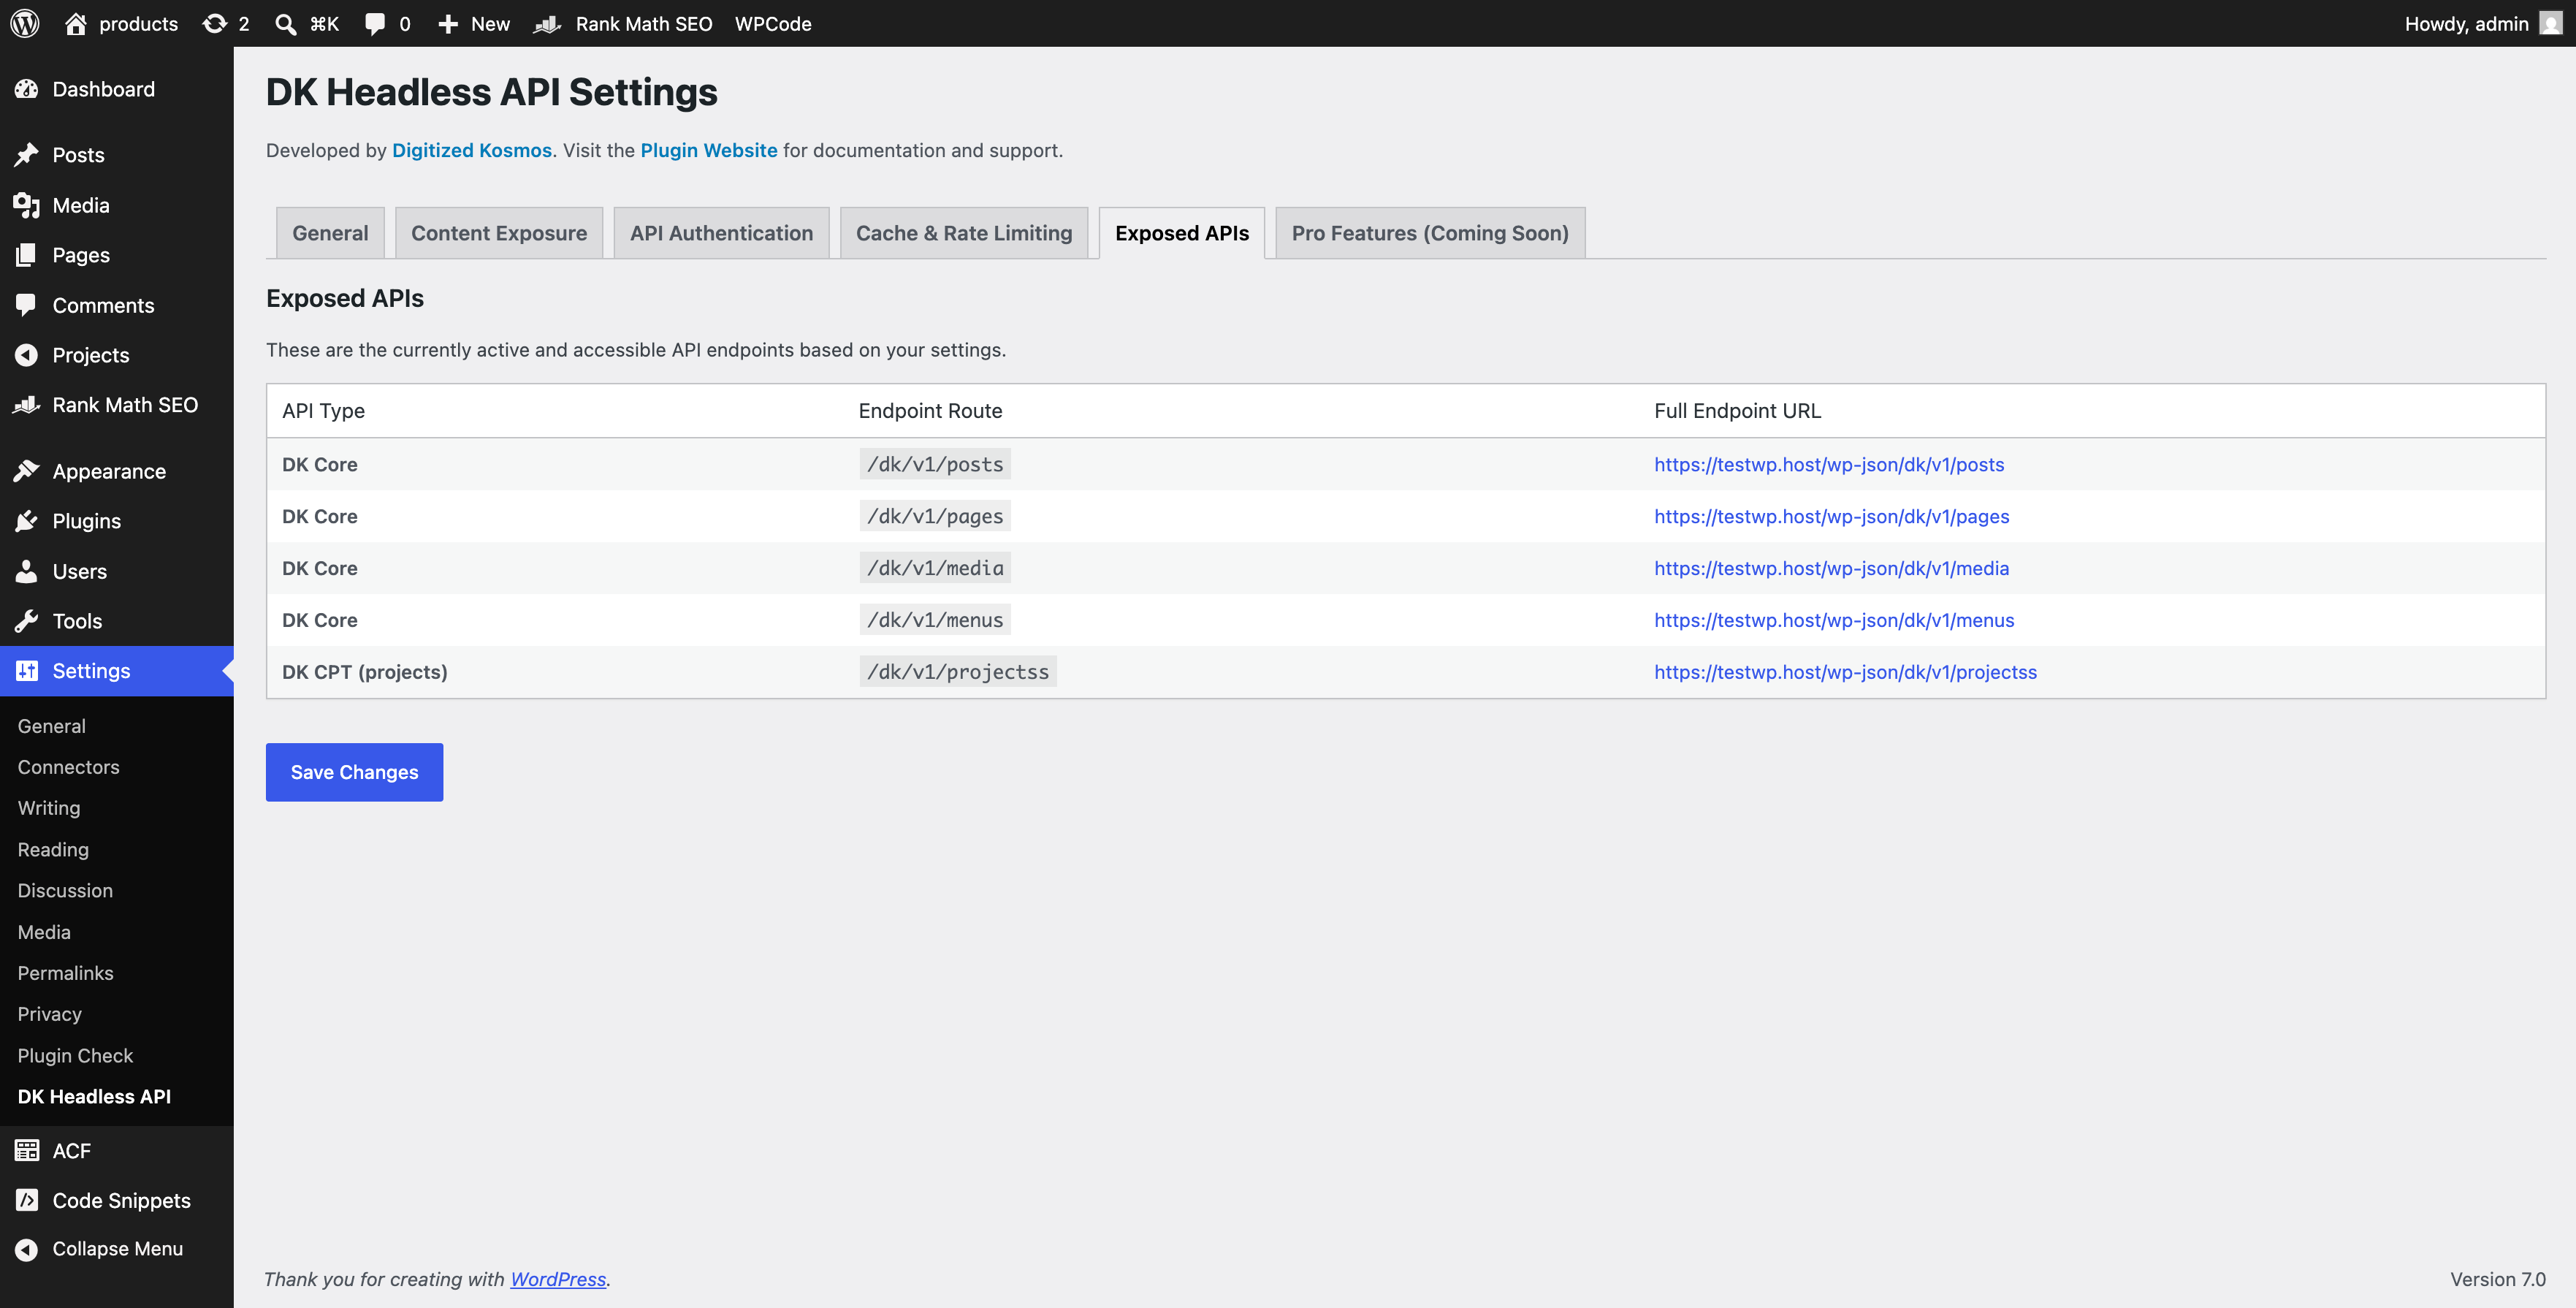
Task: Switch to the General tab
Action: click(x=330, y=233)
